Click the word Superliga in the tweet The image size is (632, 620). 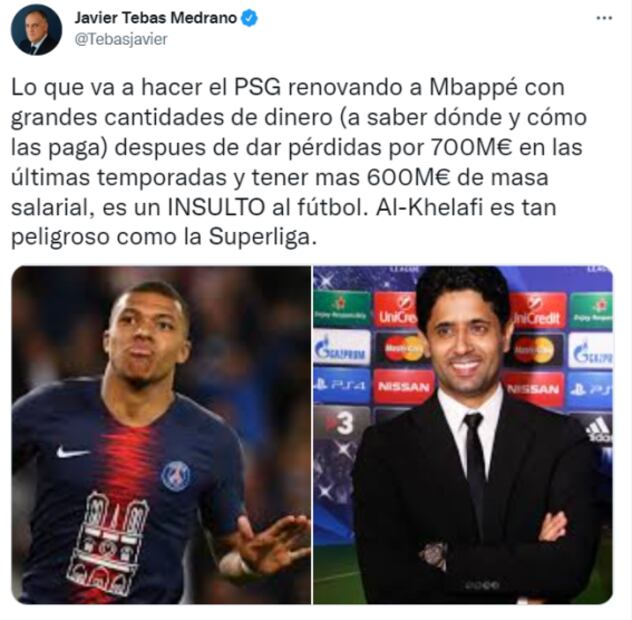[260, 238]
